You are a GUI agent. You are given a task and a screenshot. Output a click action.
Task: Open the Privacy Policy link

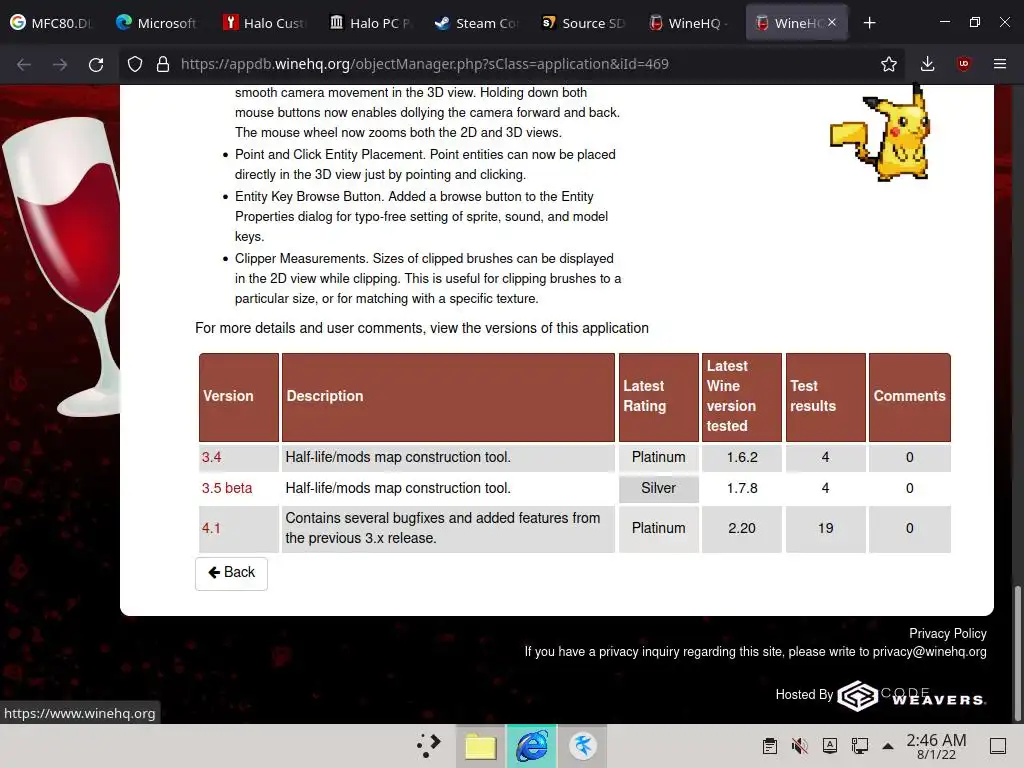coord(948,633)
